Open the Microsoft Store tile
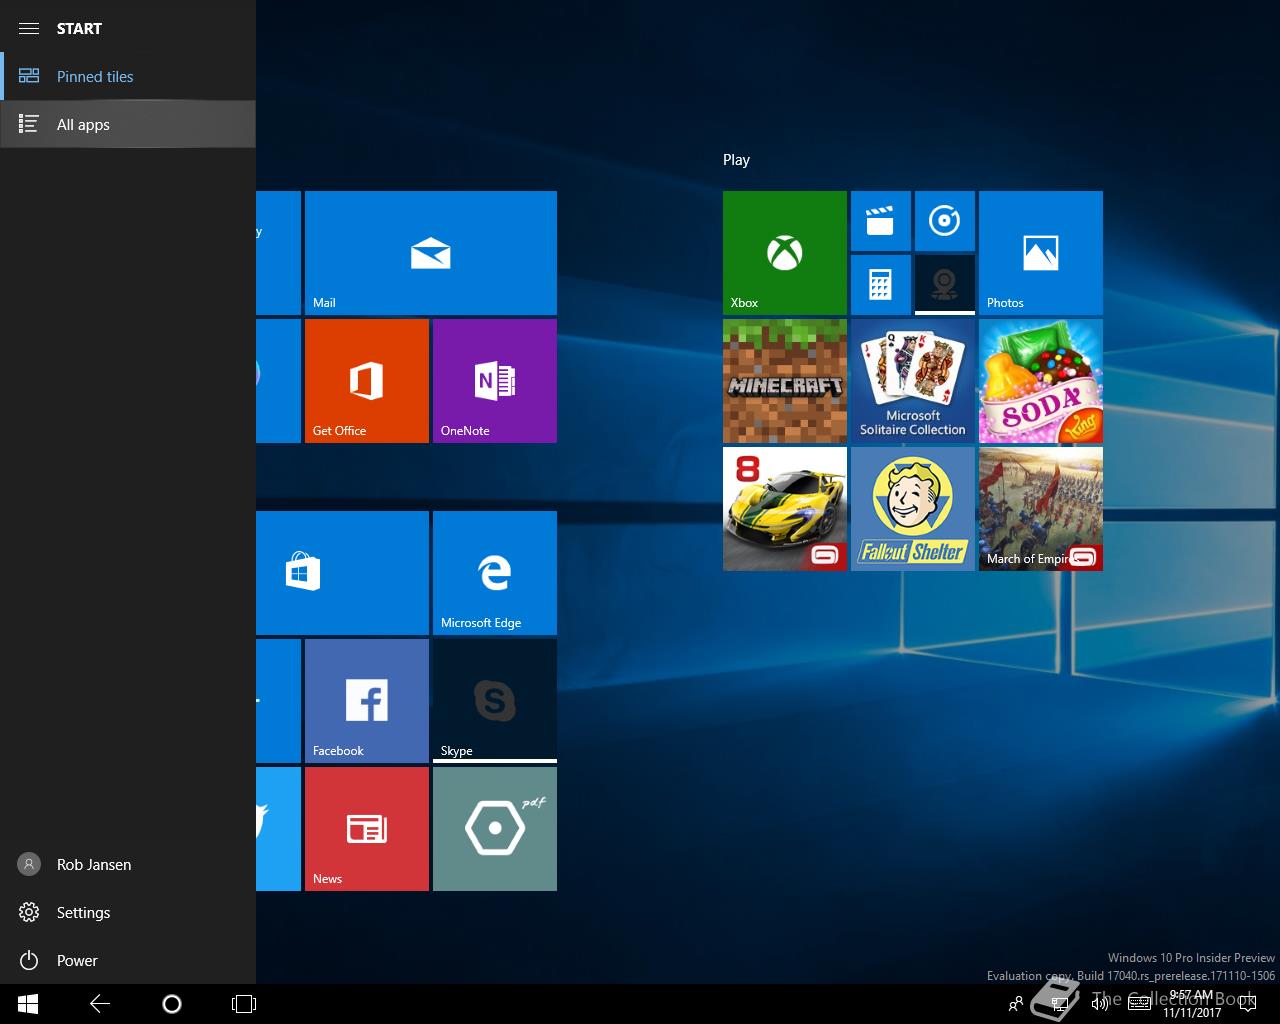 click(x=342, y=573)
